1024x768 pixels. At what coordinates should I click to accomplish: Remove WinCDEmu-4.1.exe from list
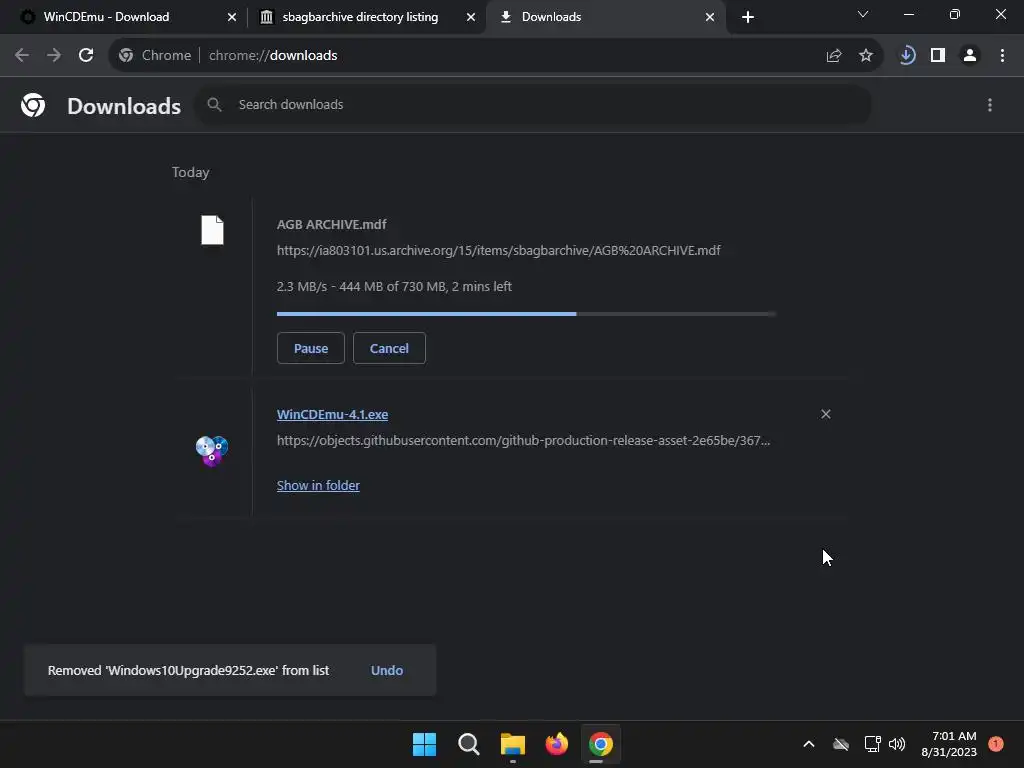click(825, 414)
